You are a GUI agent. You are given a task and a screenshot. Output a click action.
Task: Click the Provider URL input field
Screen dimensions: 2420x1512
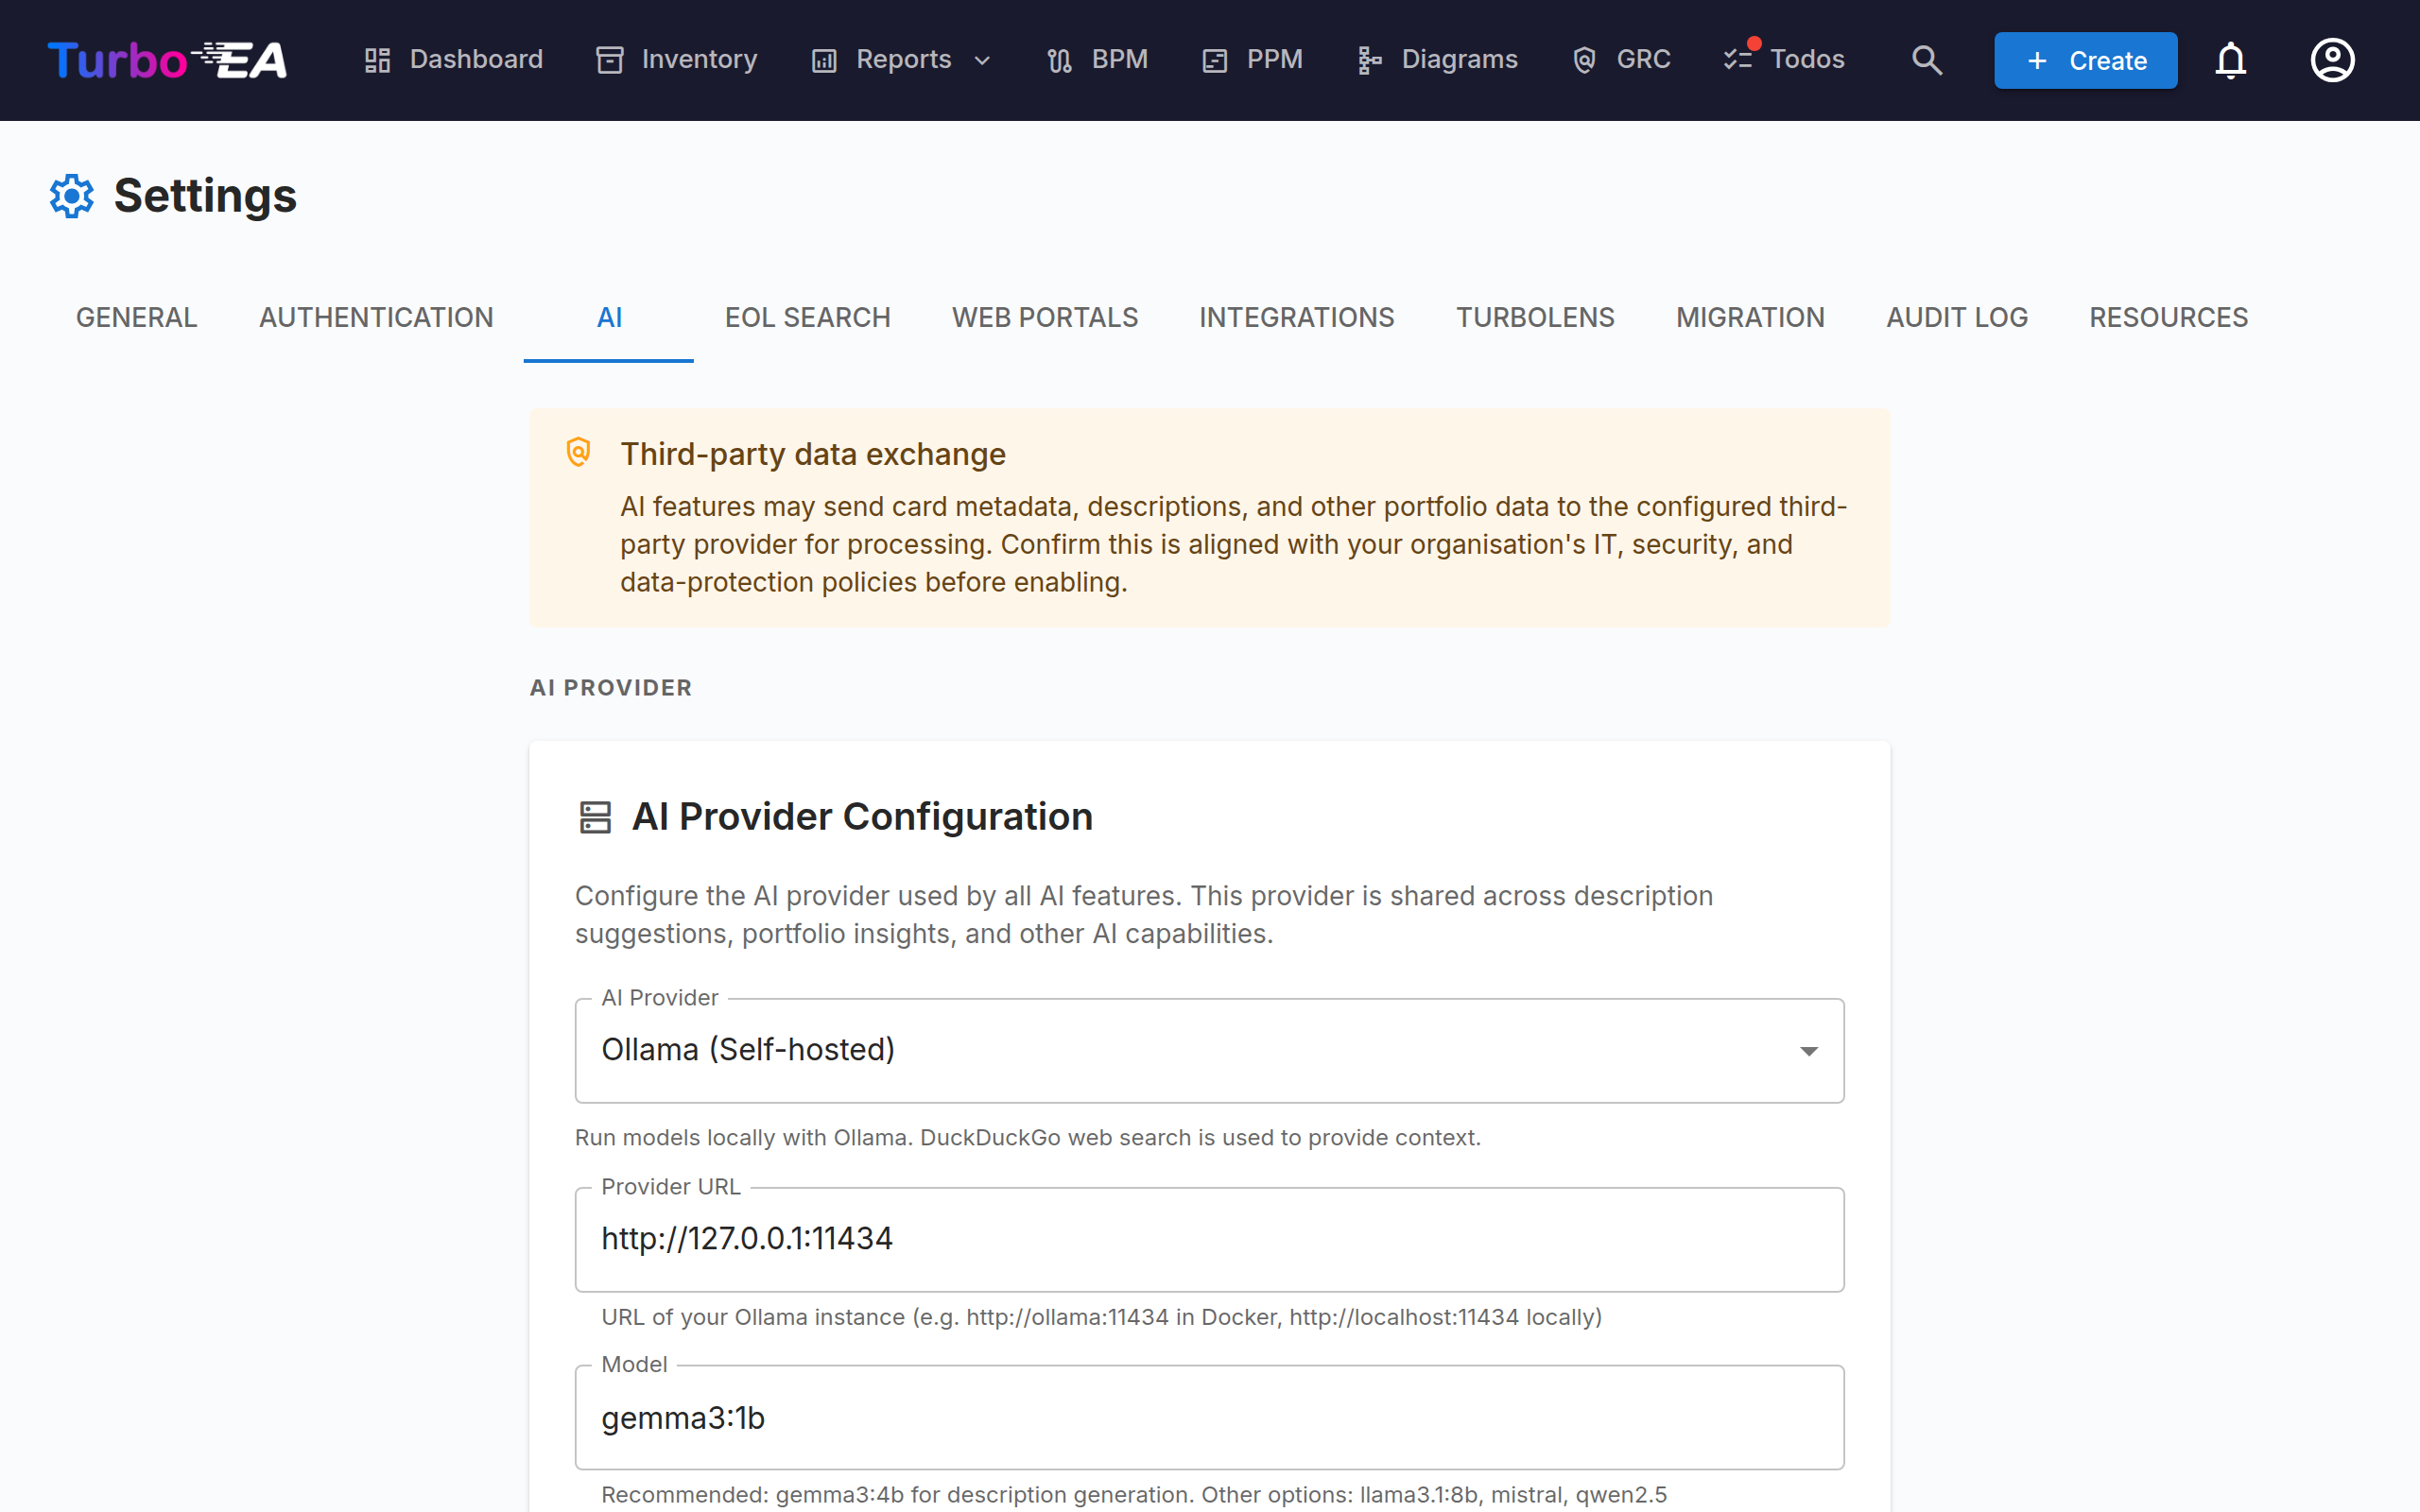click(1209, 1239)
